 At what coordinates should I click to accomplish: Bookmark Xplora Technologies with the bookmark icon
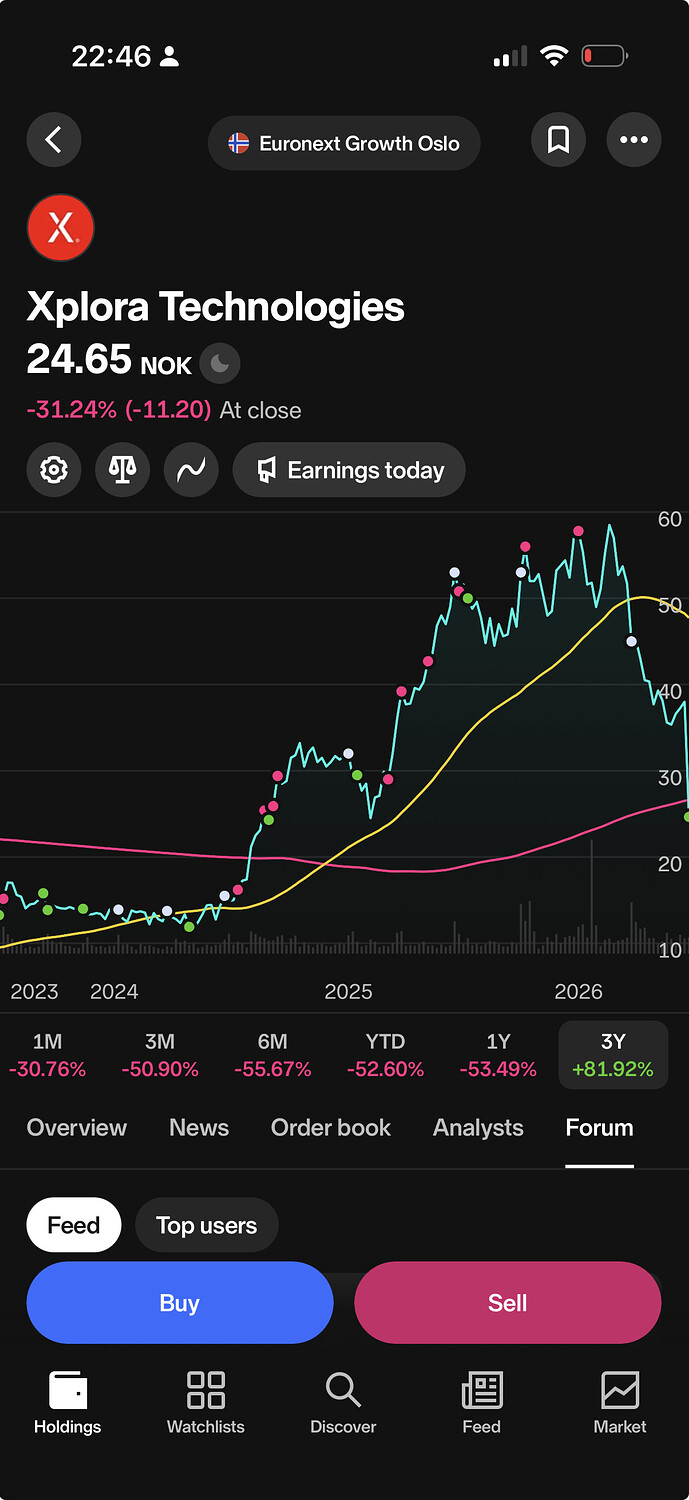558,140
